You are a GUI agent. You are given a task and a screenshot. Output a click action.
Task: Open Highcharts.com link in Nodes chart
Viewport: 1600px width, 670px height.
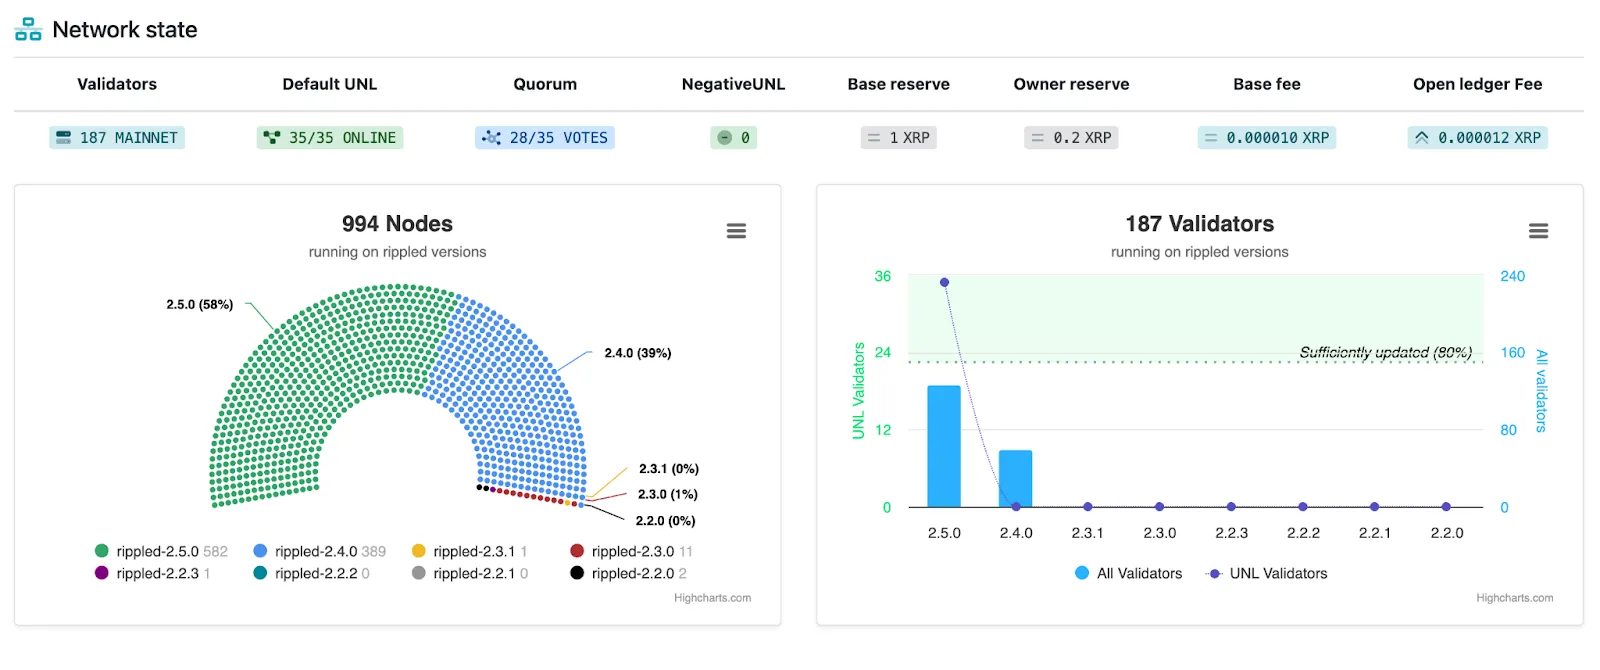click(712, 598)
